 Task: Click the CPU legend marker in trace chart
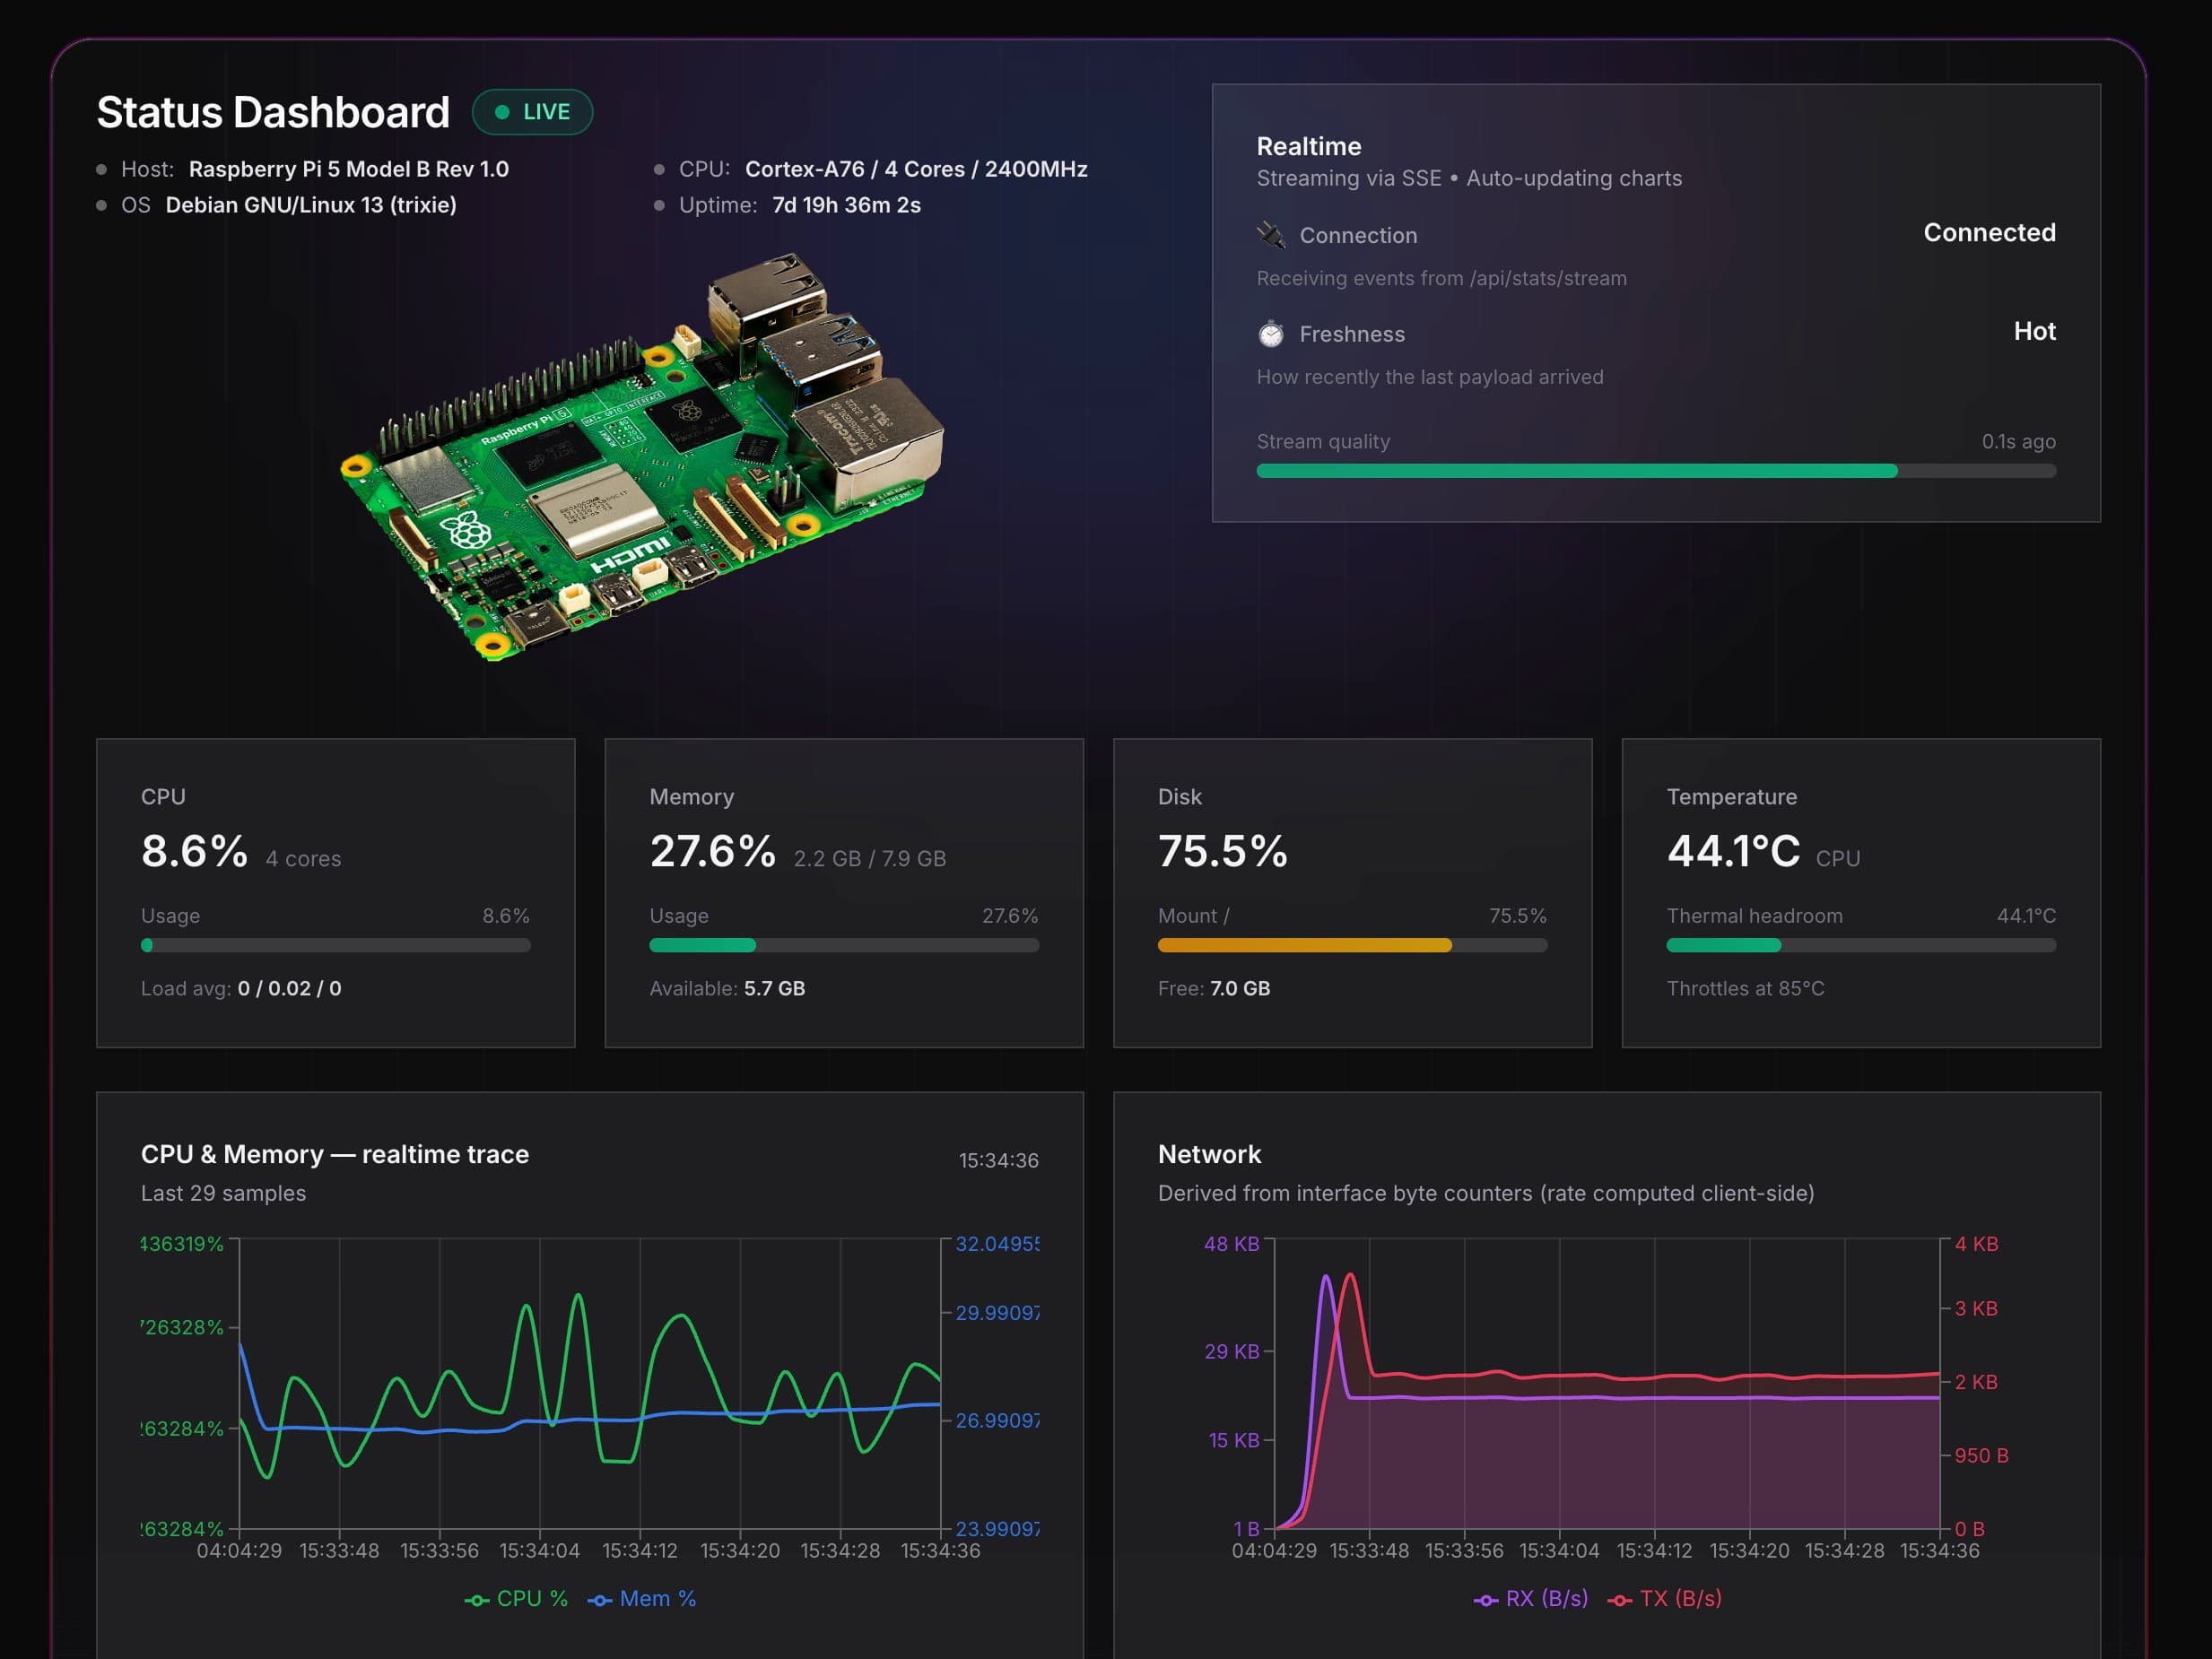tap(476, 1598)
